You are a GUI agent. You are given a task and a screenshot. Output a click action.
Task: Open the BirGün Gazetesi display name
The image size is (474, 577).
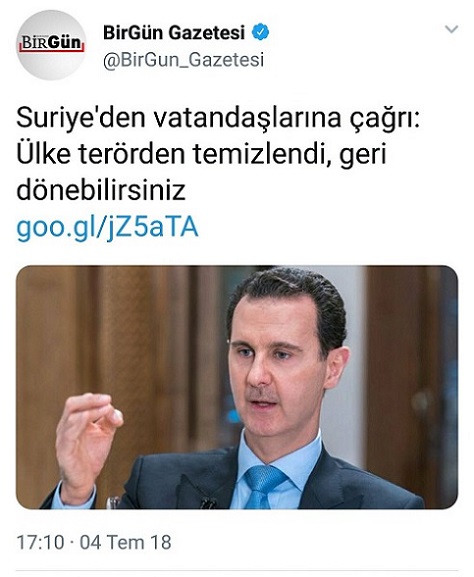click(174, 32)
